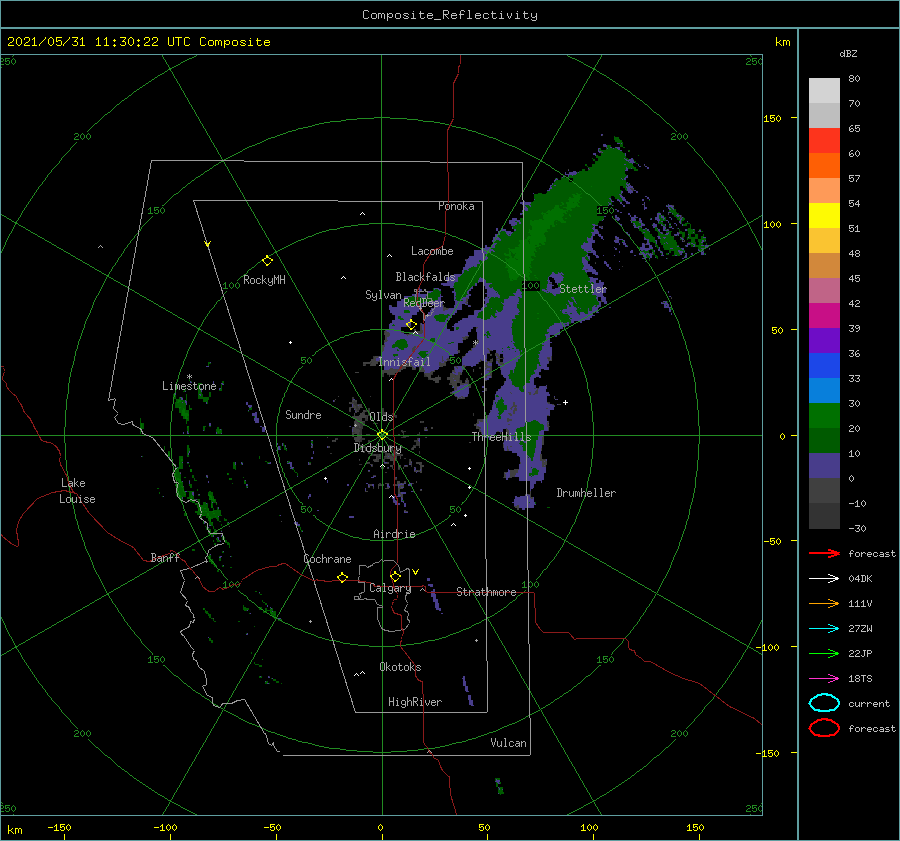Select the orange 111V arrow in legend

824,603
